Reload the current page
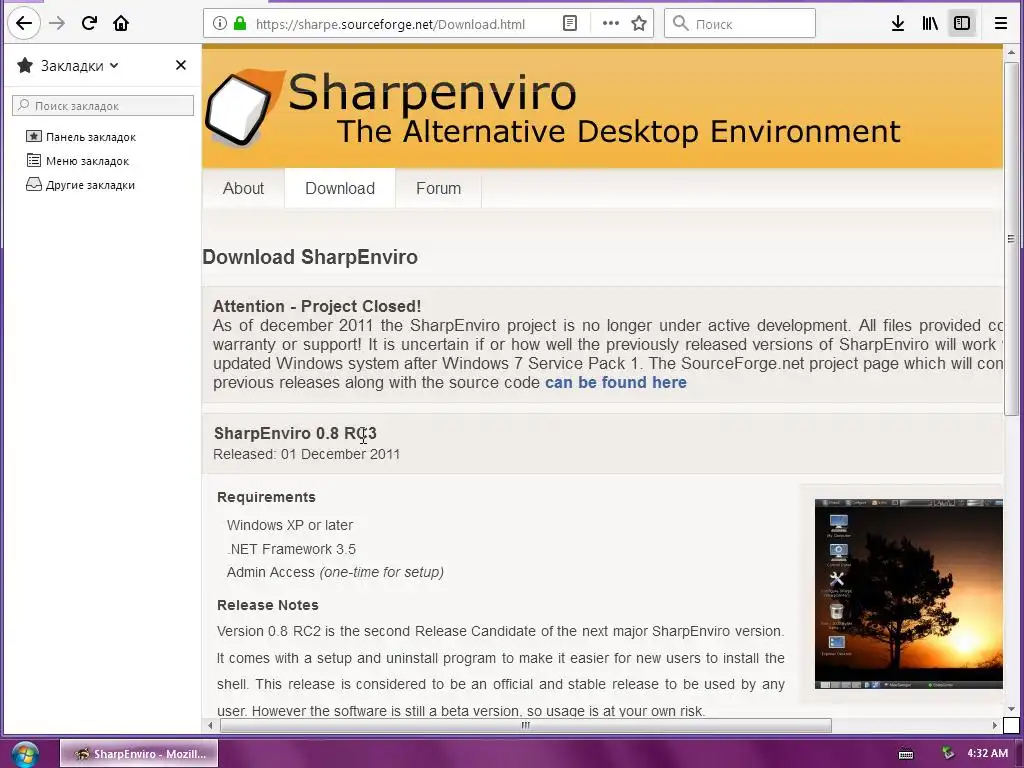The image size is (1024, 768). coord(89,24)
